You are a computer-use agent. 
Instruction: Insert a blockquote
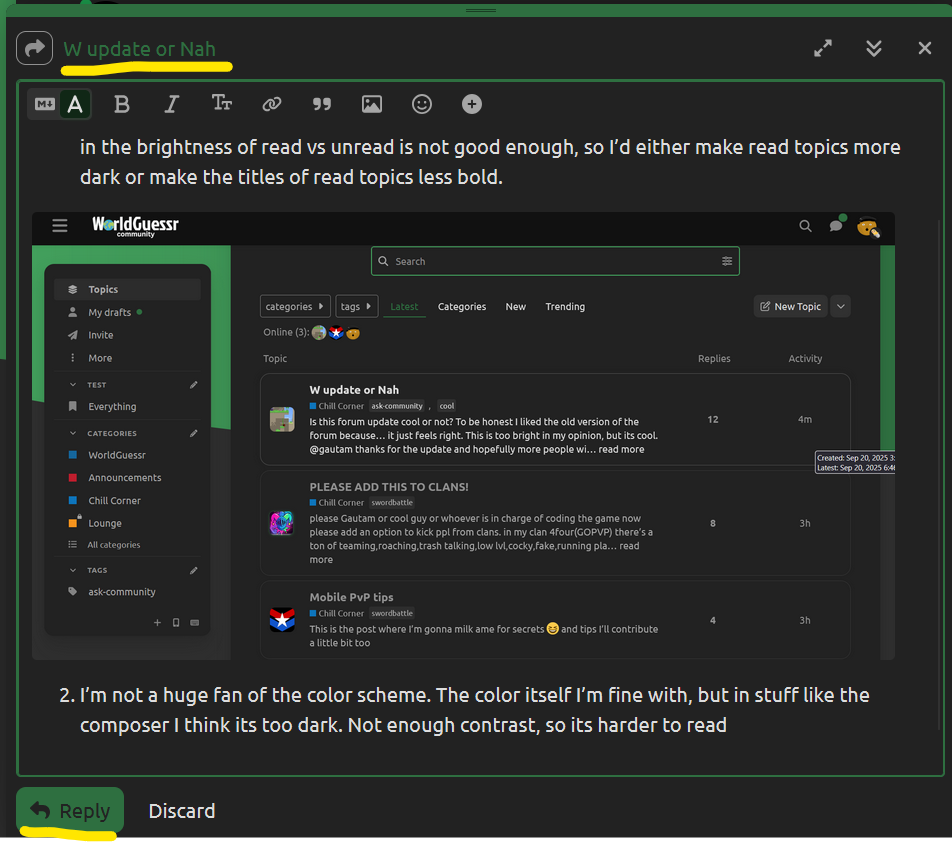coord(322,104)
